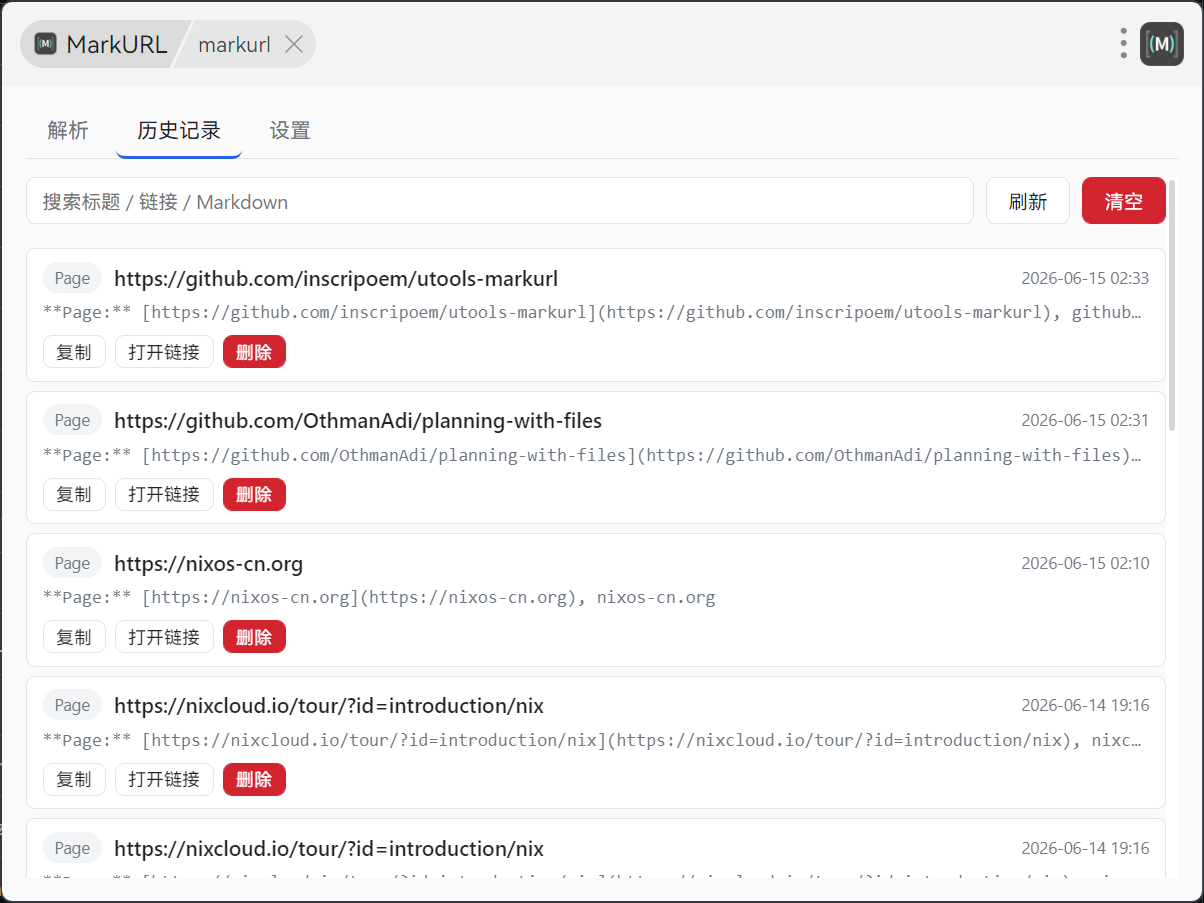Copy the 19:16 nixcloud.io entry that has buttons
This screenshot has width=1204, height=903.
[x=74, y=779]
